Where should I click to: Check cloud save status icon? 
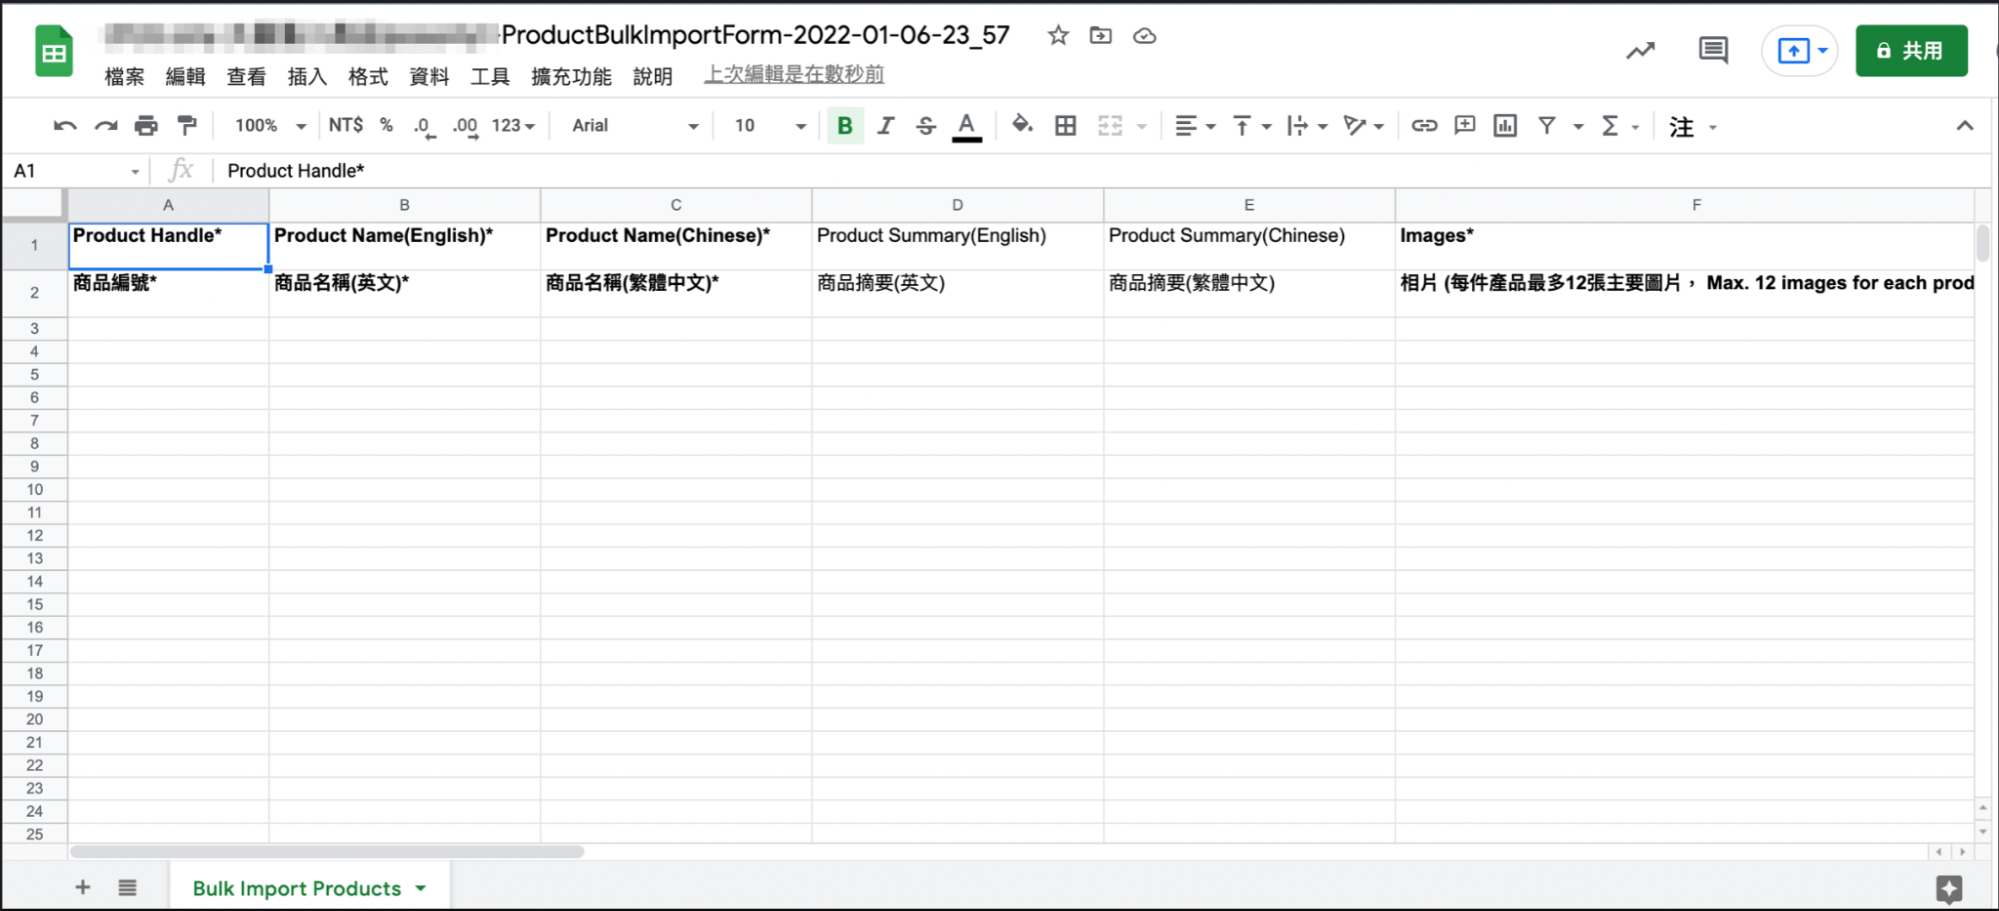(x=1145, y=36)
